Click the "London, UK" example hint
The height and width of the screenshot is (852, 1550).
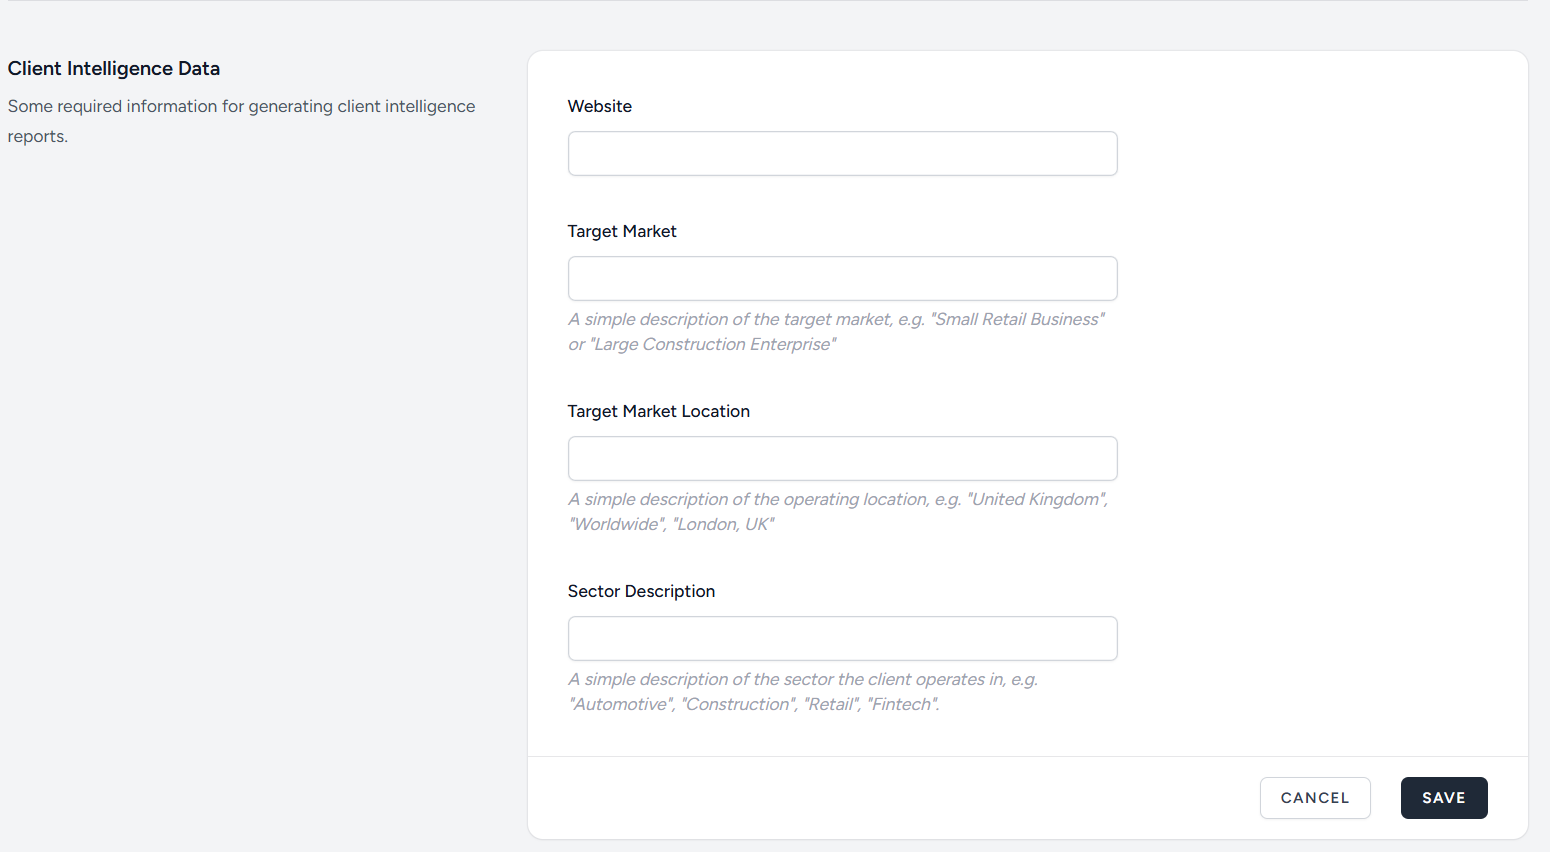723,524
